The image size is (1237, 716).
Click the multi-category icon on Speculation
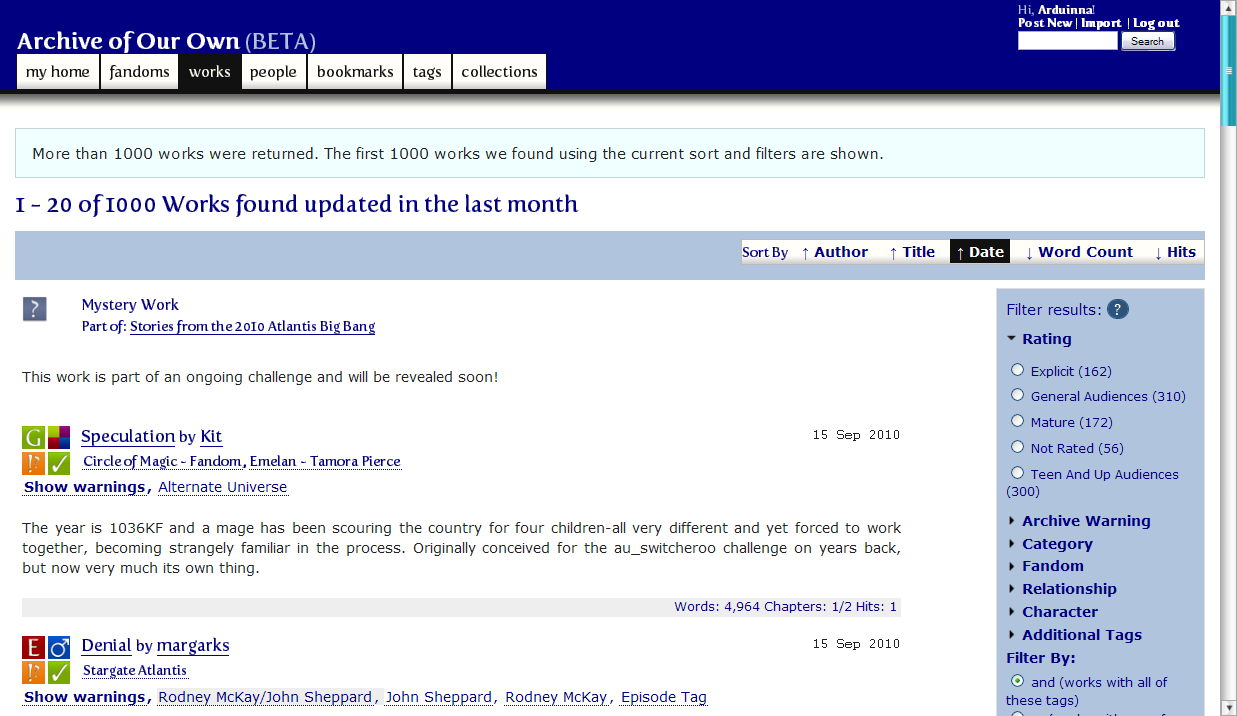[59, 437]
